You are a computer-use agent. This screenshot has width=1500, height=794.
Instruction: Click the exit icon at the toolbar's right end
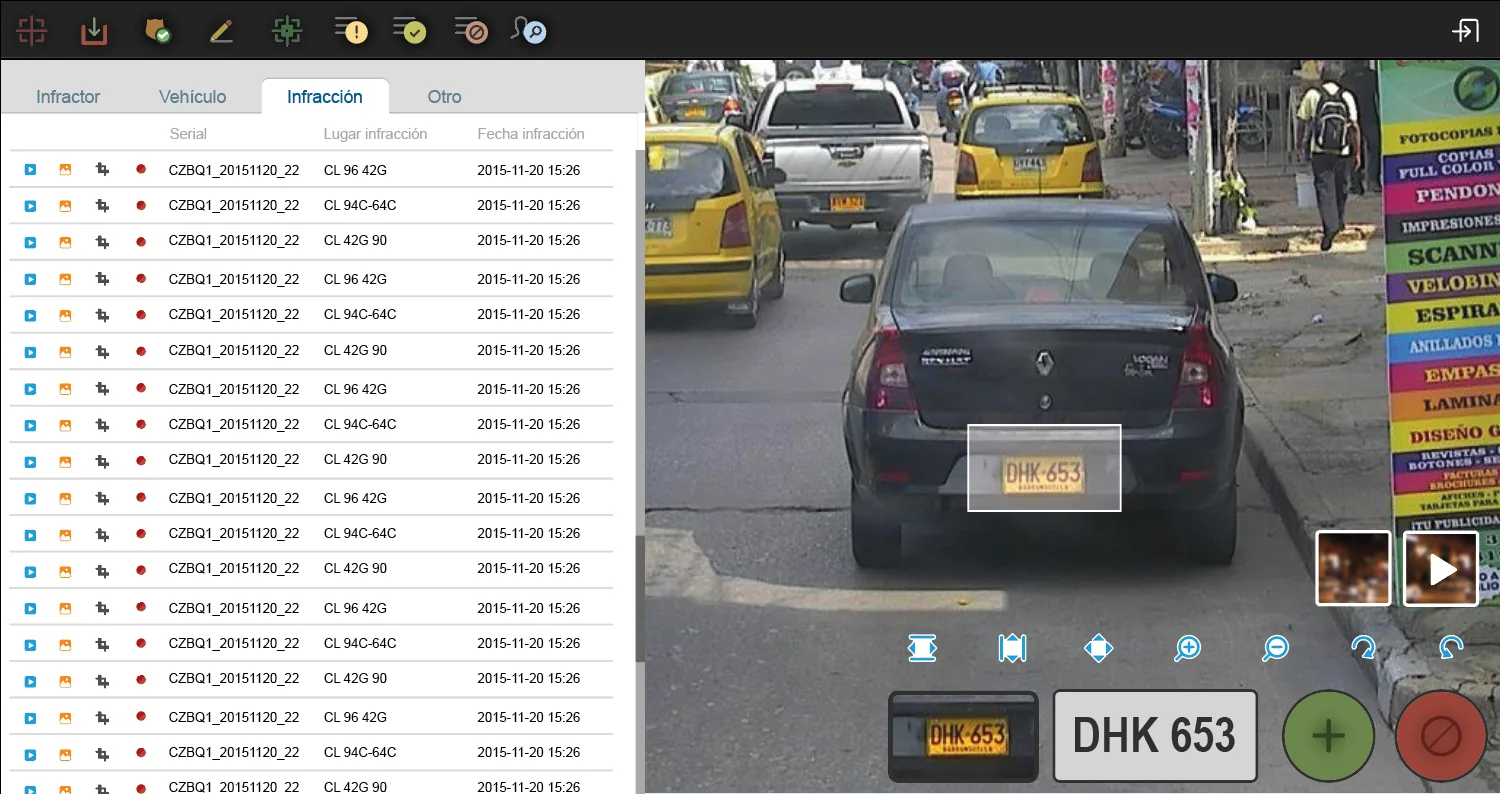pos(1465,31)
